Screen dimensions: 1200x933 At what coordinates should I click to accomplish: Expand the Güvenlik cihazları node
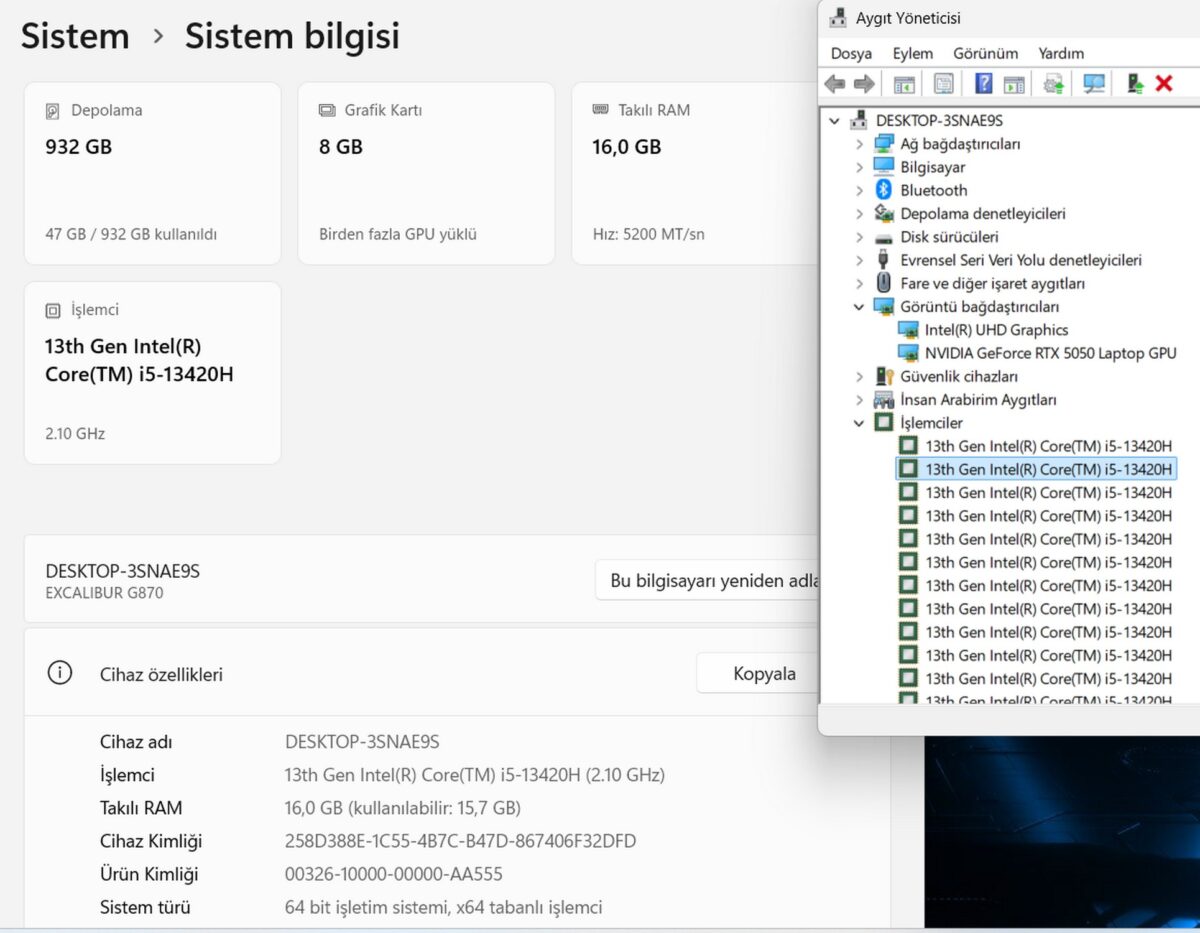tap(859, 376)
